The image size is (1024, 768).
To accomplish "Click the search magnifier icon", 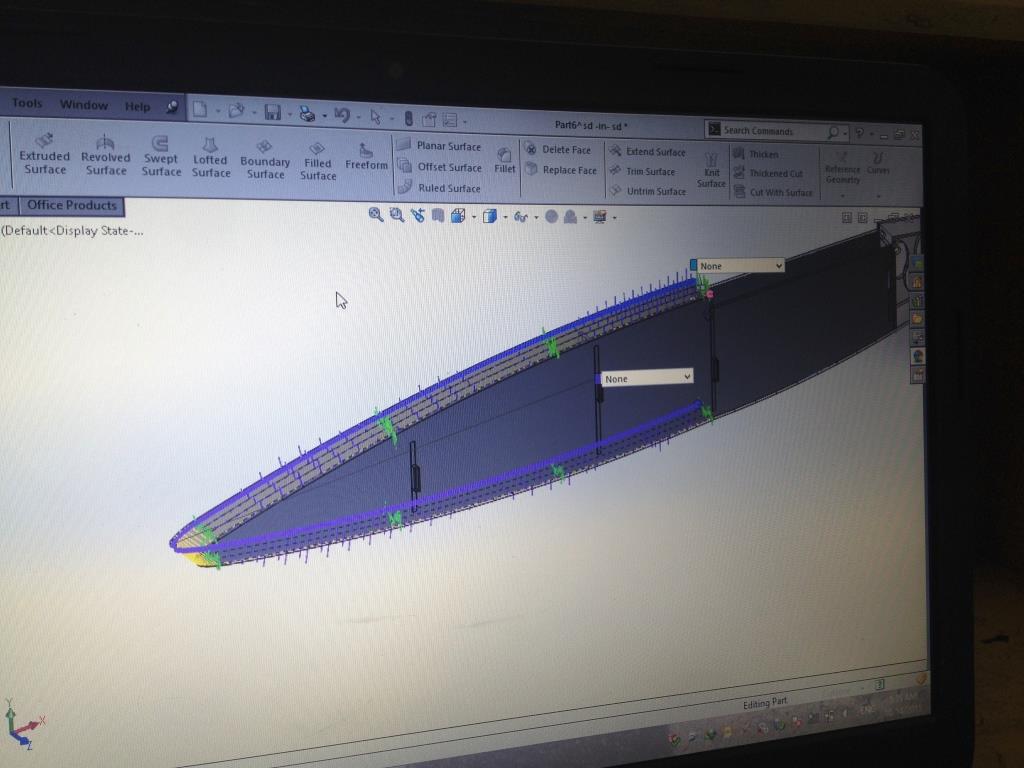I will [x=833, y=133].
